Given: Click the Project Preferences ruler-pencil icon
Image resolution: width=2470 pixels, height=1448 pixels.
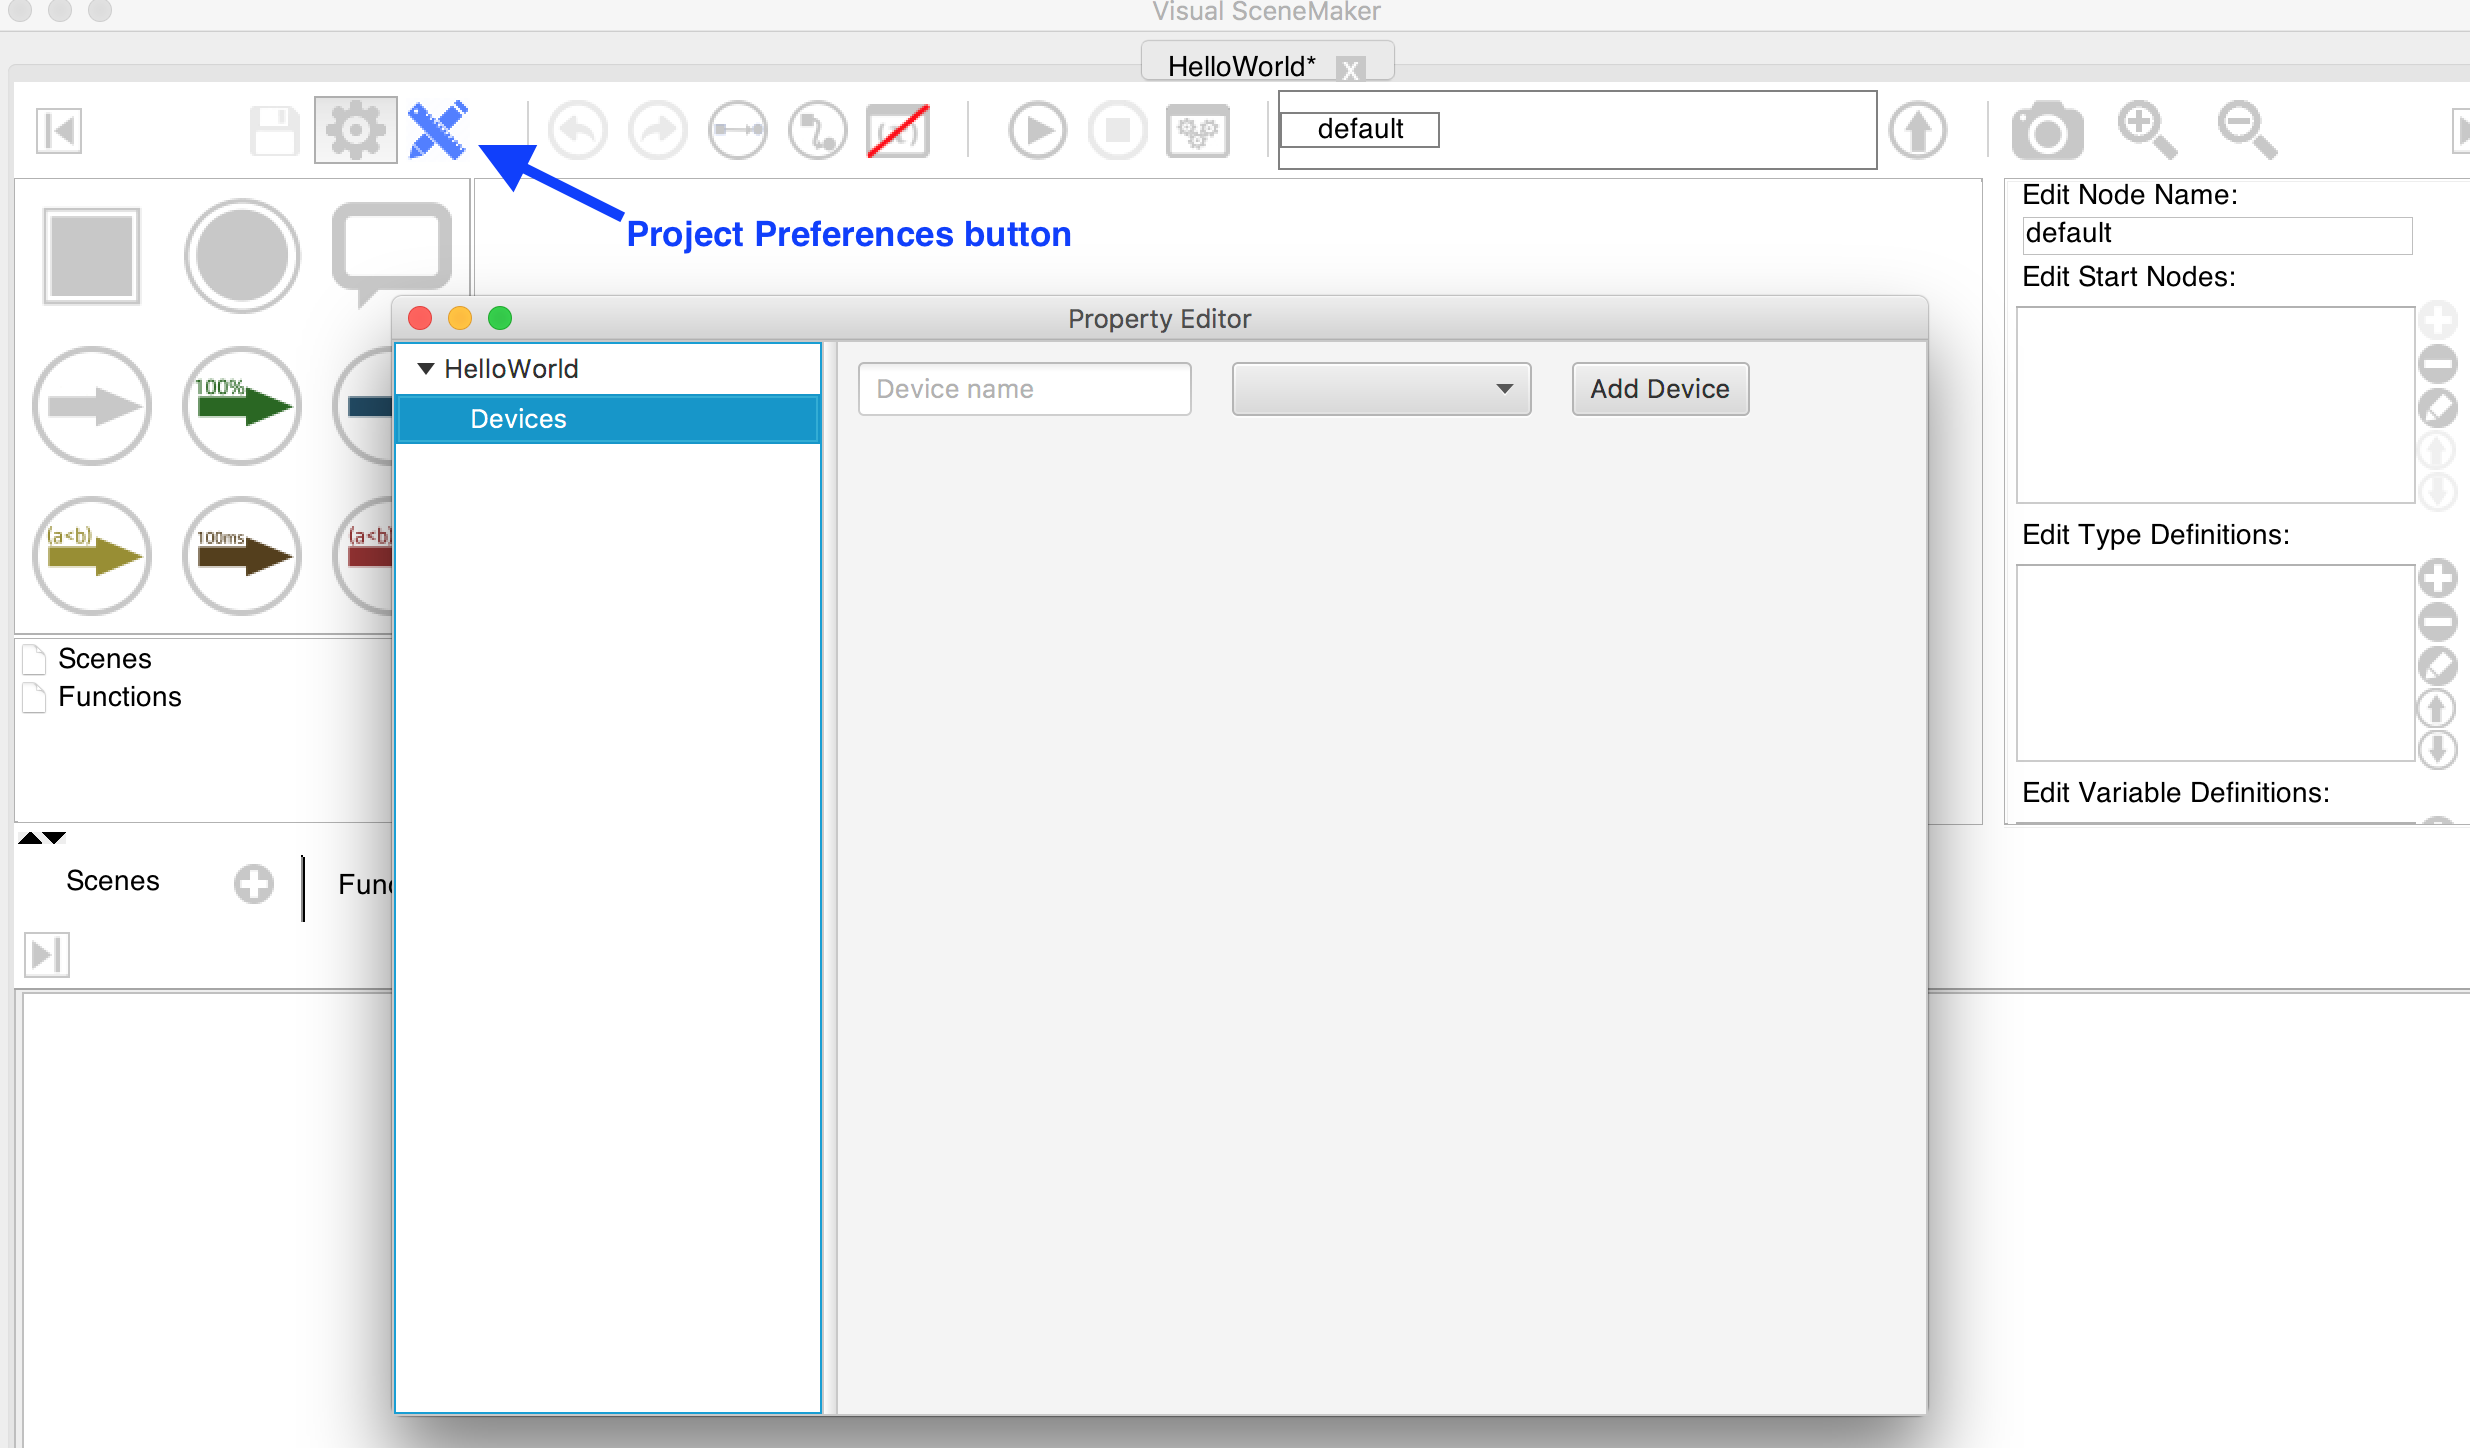Looking at the screenshot, I should pyautogui.click(x=437, y=130).
